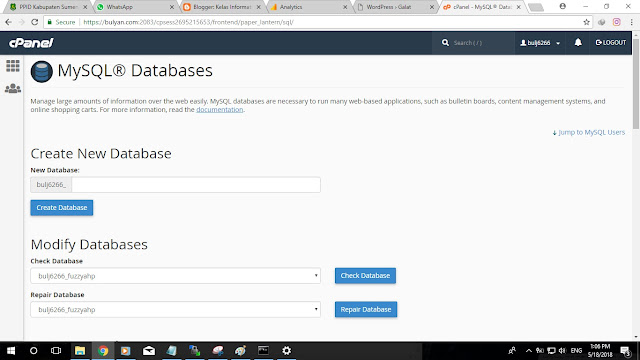Click the browser address bar
640x360 pixels.
(x=318, y=22)
